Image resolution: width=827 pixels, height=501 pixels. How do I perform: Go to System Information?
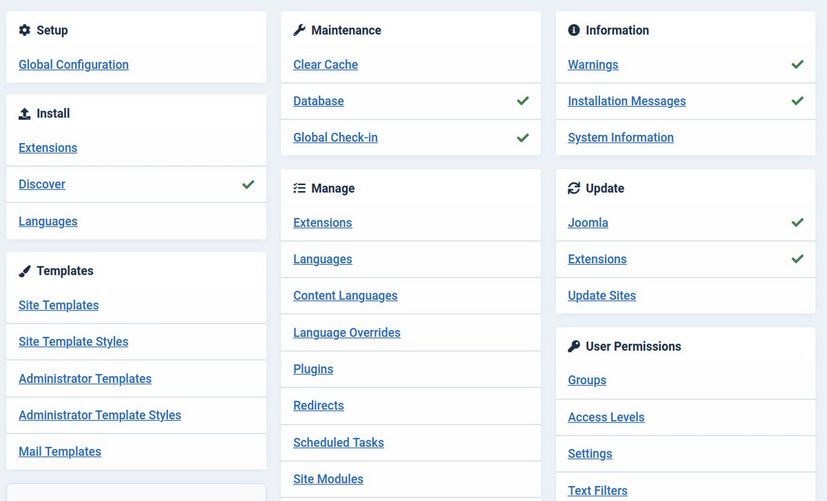(620, 138)
